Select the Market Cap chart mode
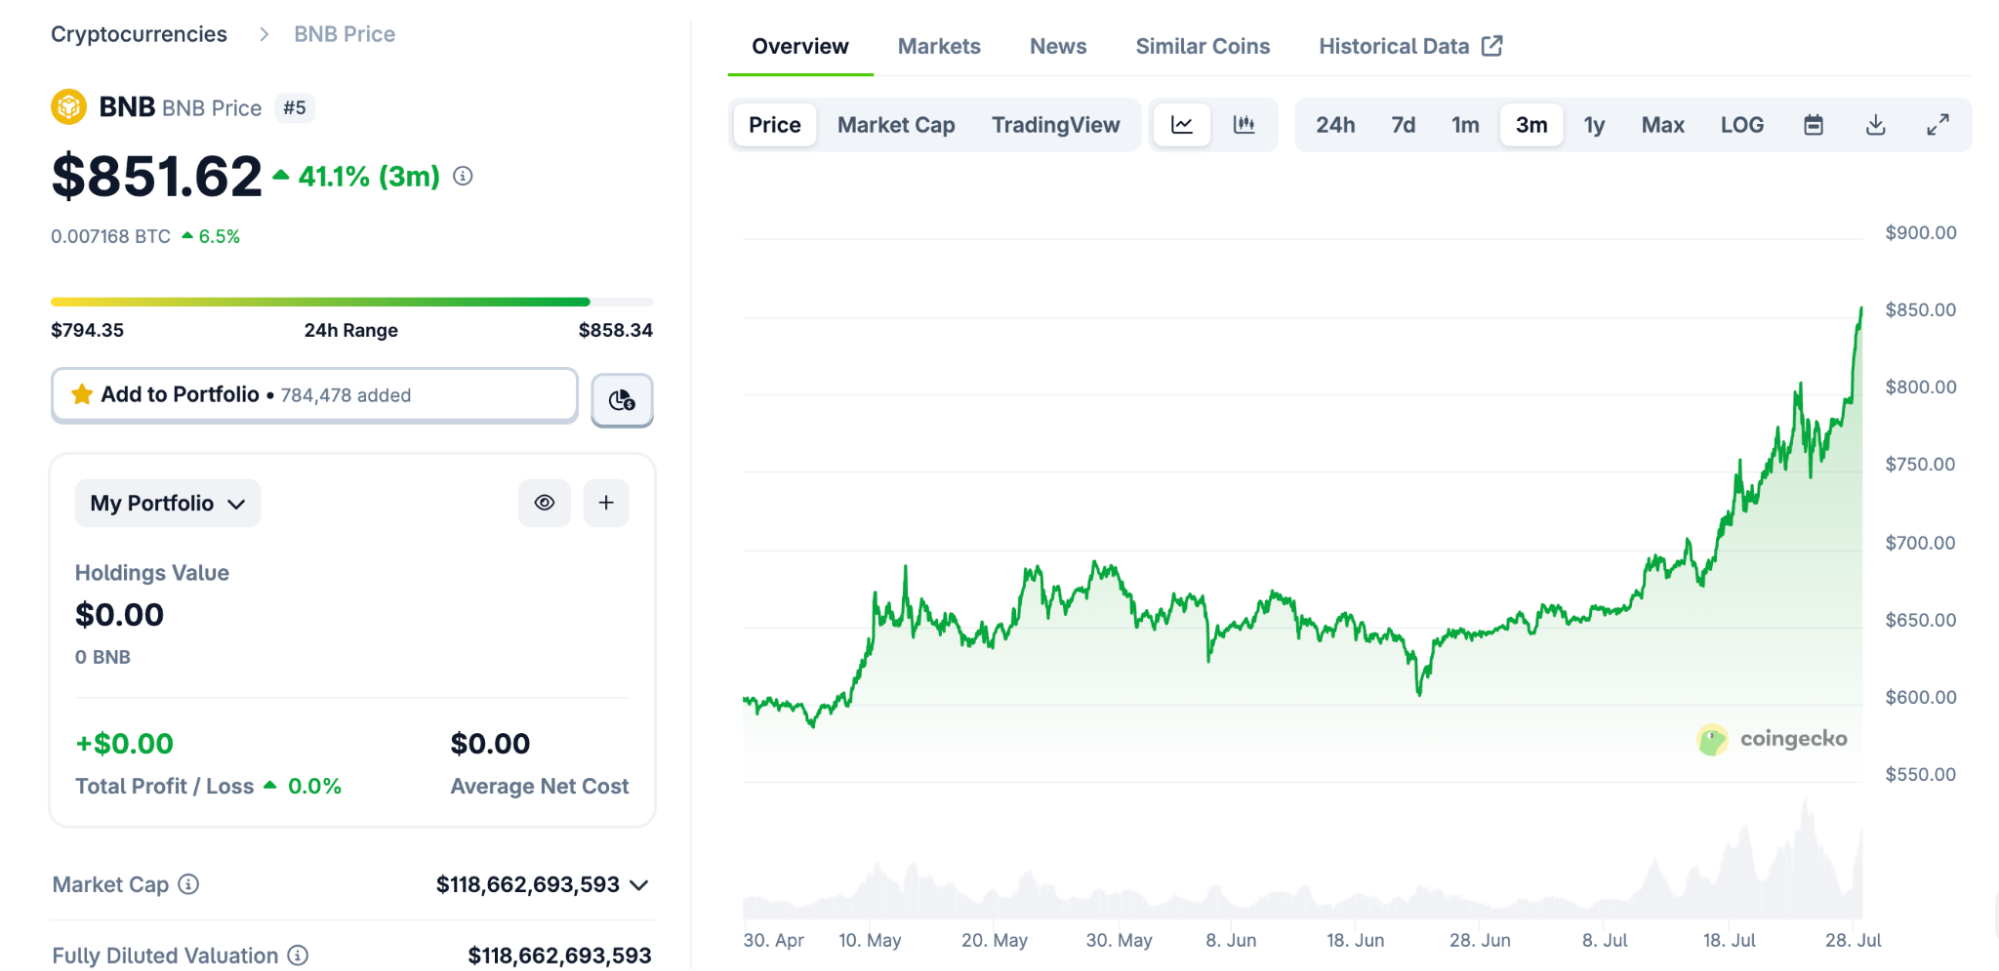This screenshot has height=971, width=1999. [896, 125]
